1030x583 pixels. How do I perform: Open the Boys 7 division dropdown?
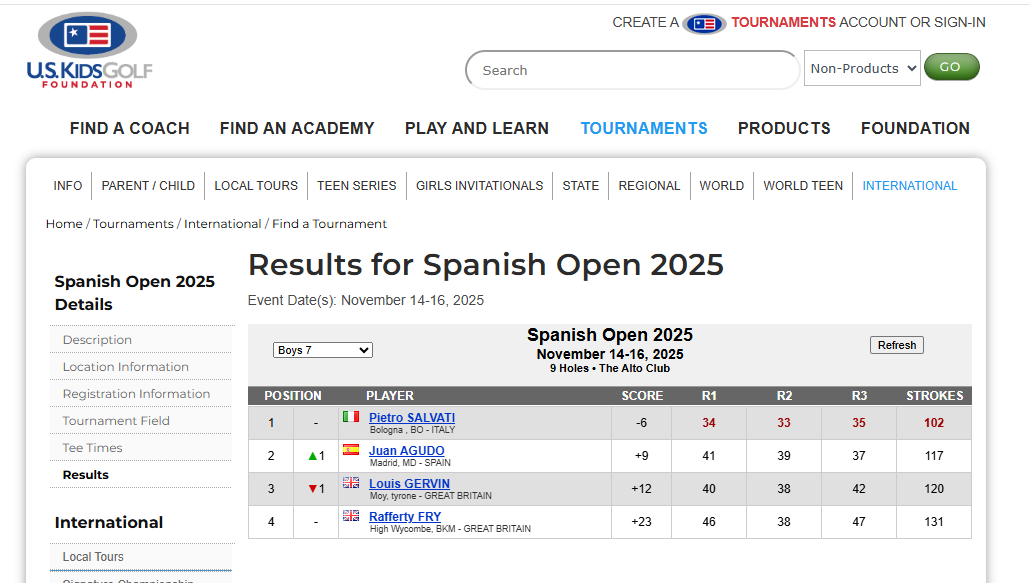tap(322, 349)
